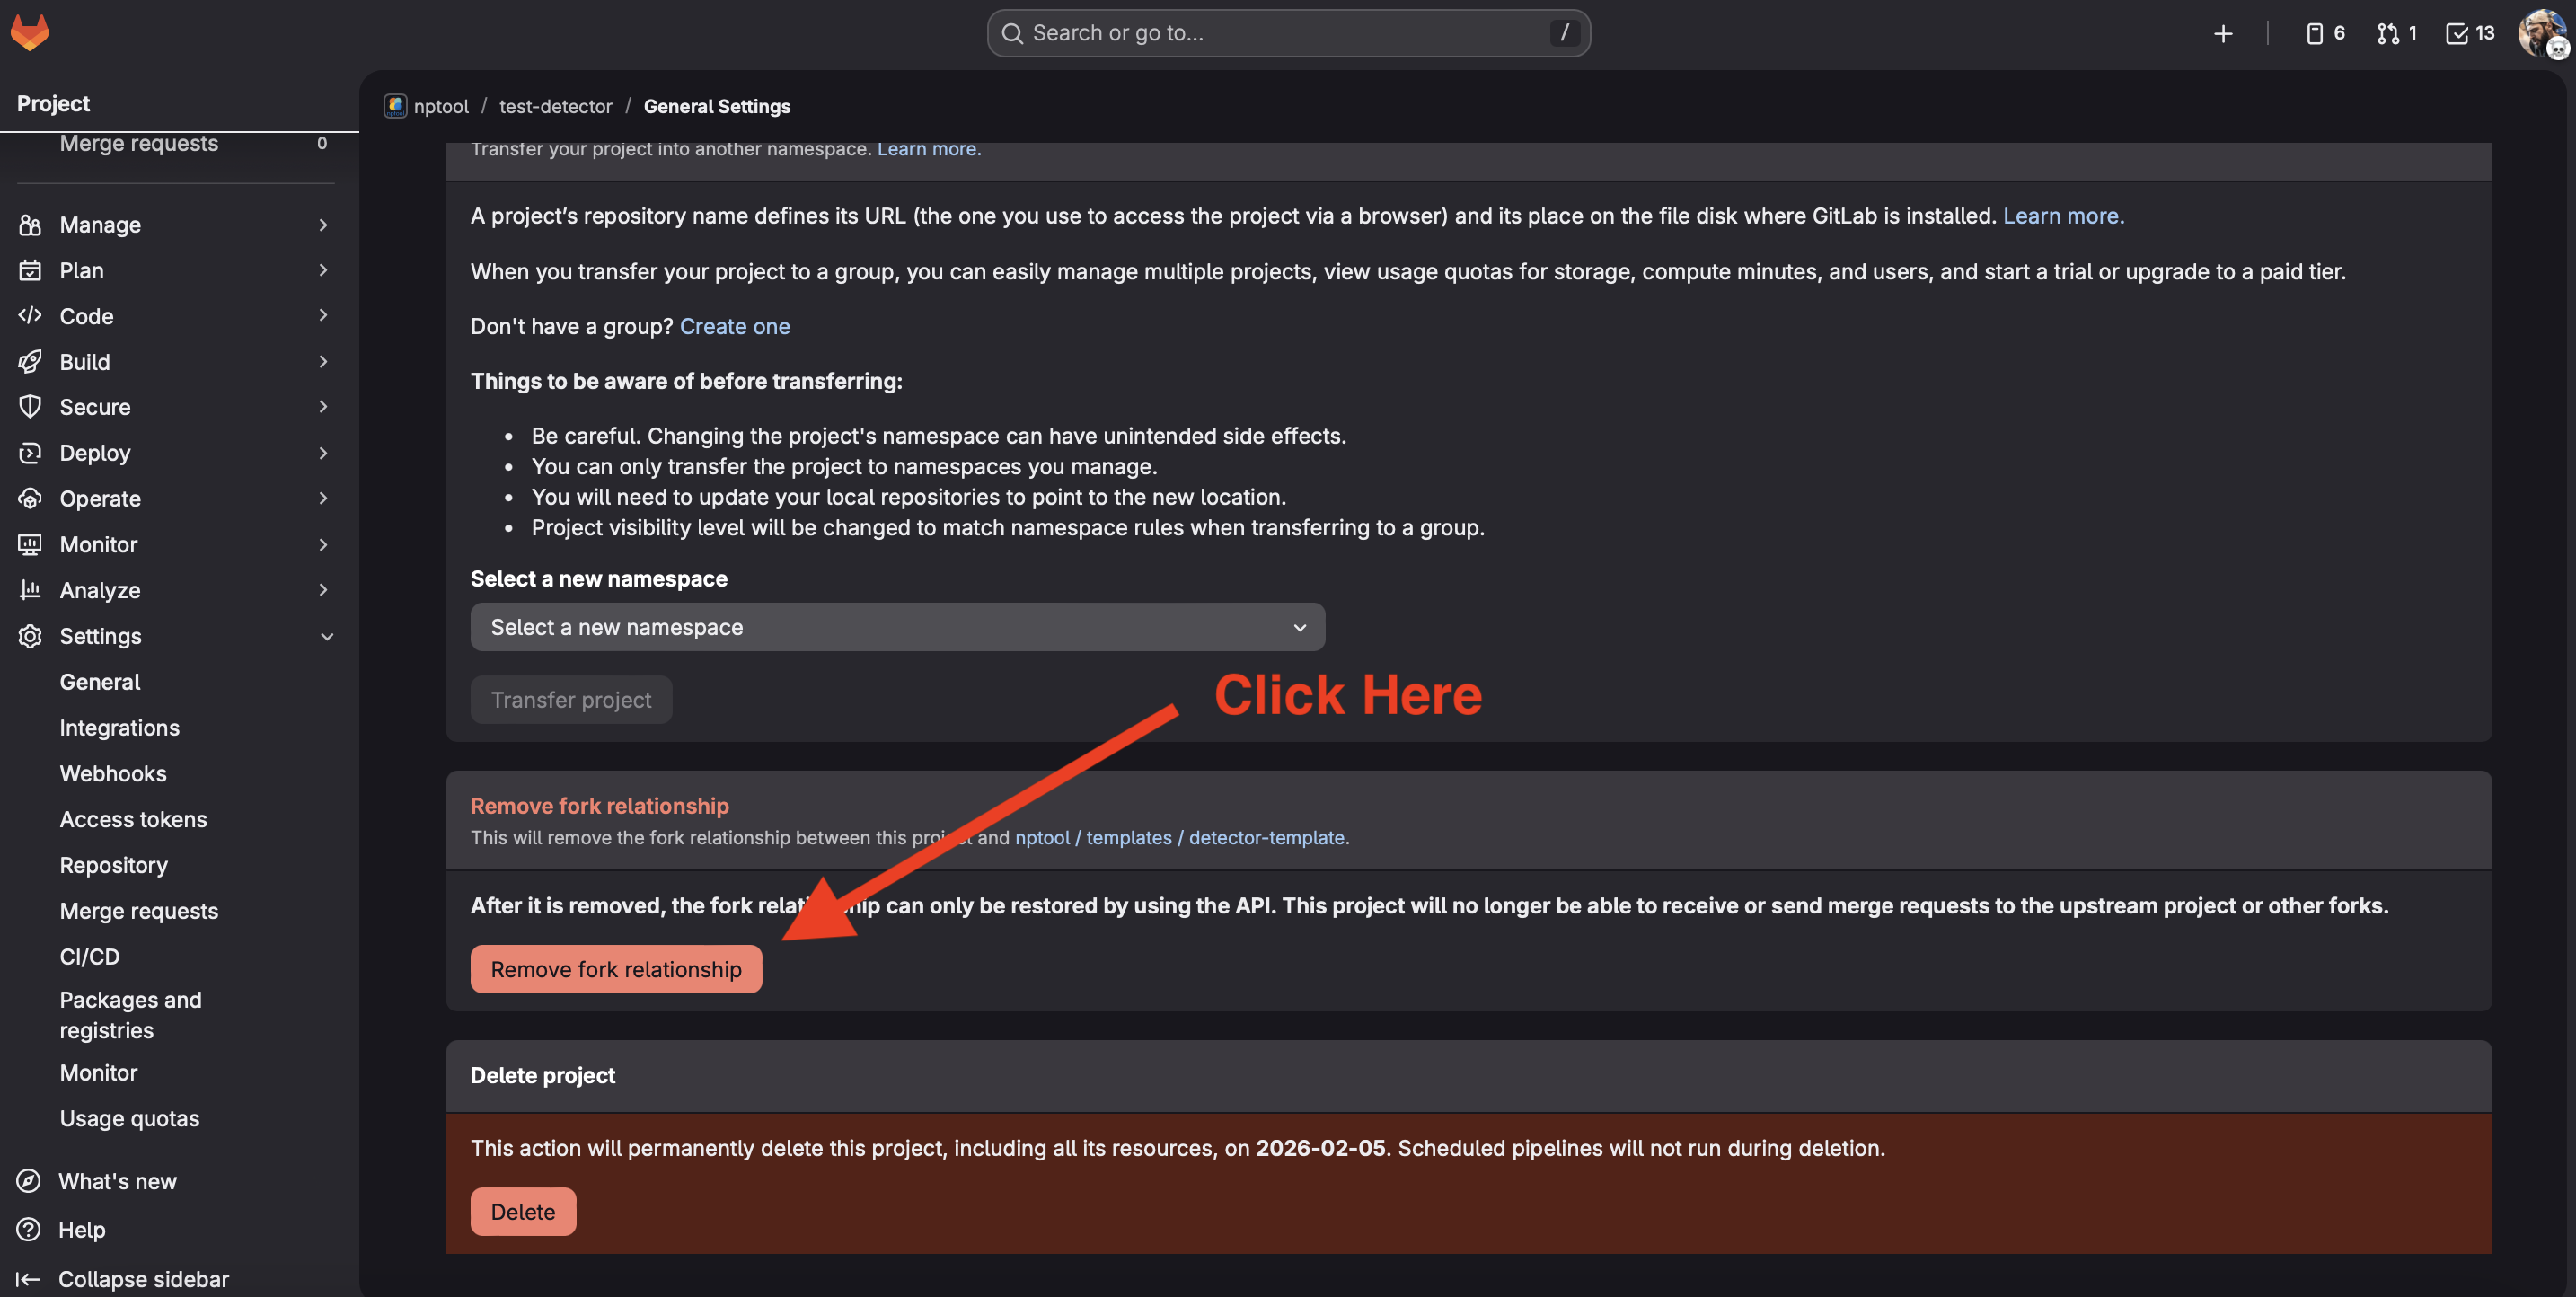Click Remove fork relationship button
This screenshot has height=1297, width=2576.
click(x=615, y=969)
